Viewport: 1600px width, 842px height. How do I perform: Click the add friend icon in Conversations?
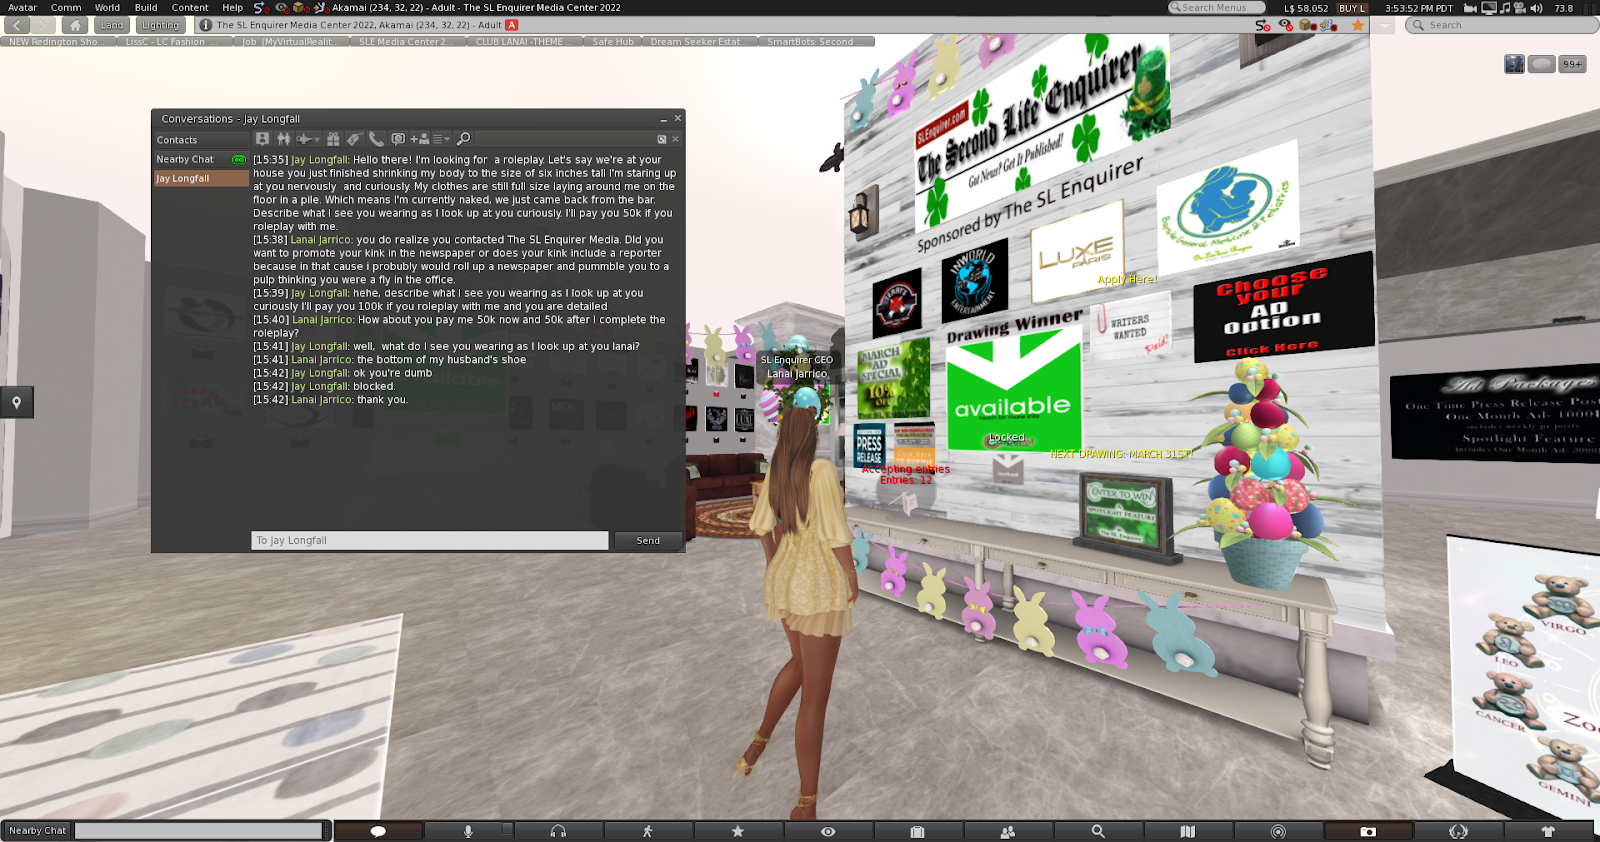click(x=284, y=139)
